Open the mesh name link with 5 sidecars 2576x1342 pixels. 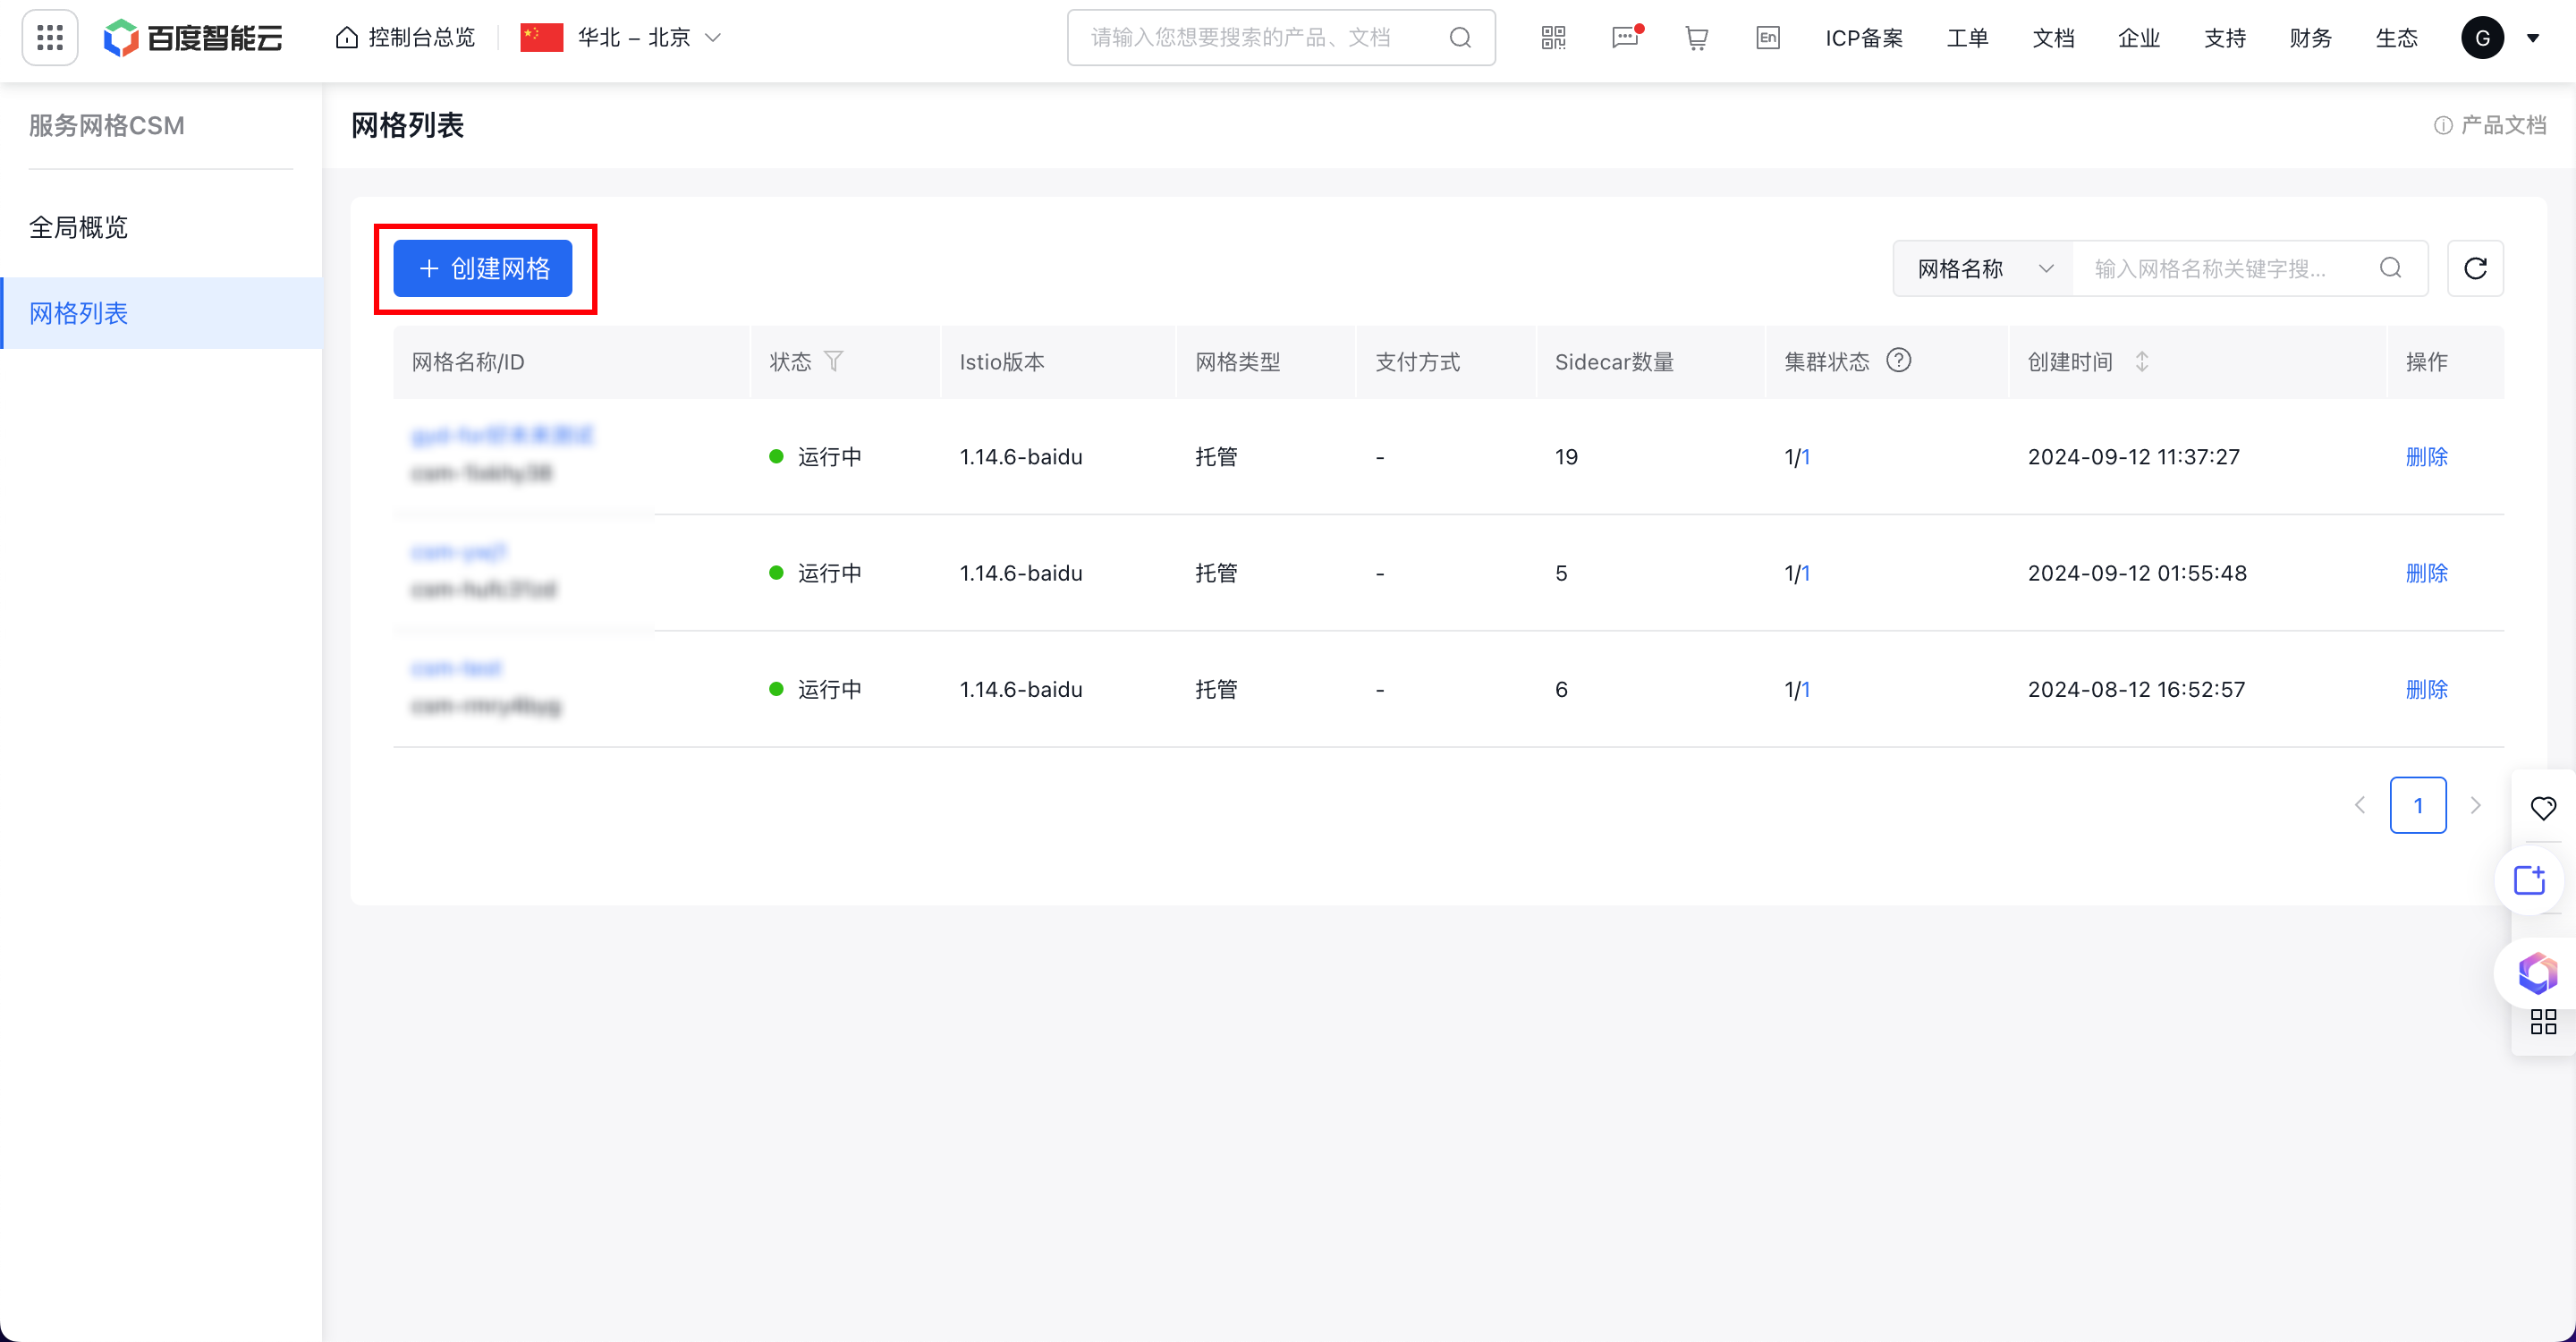pos(459,552)
